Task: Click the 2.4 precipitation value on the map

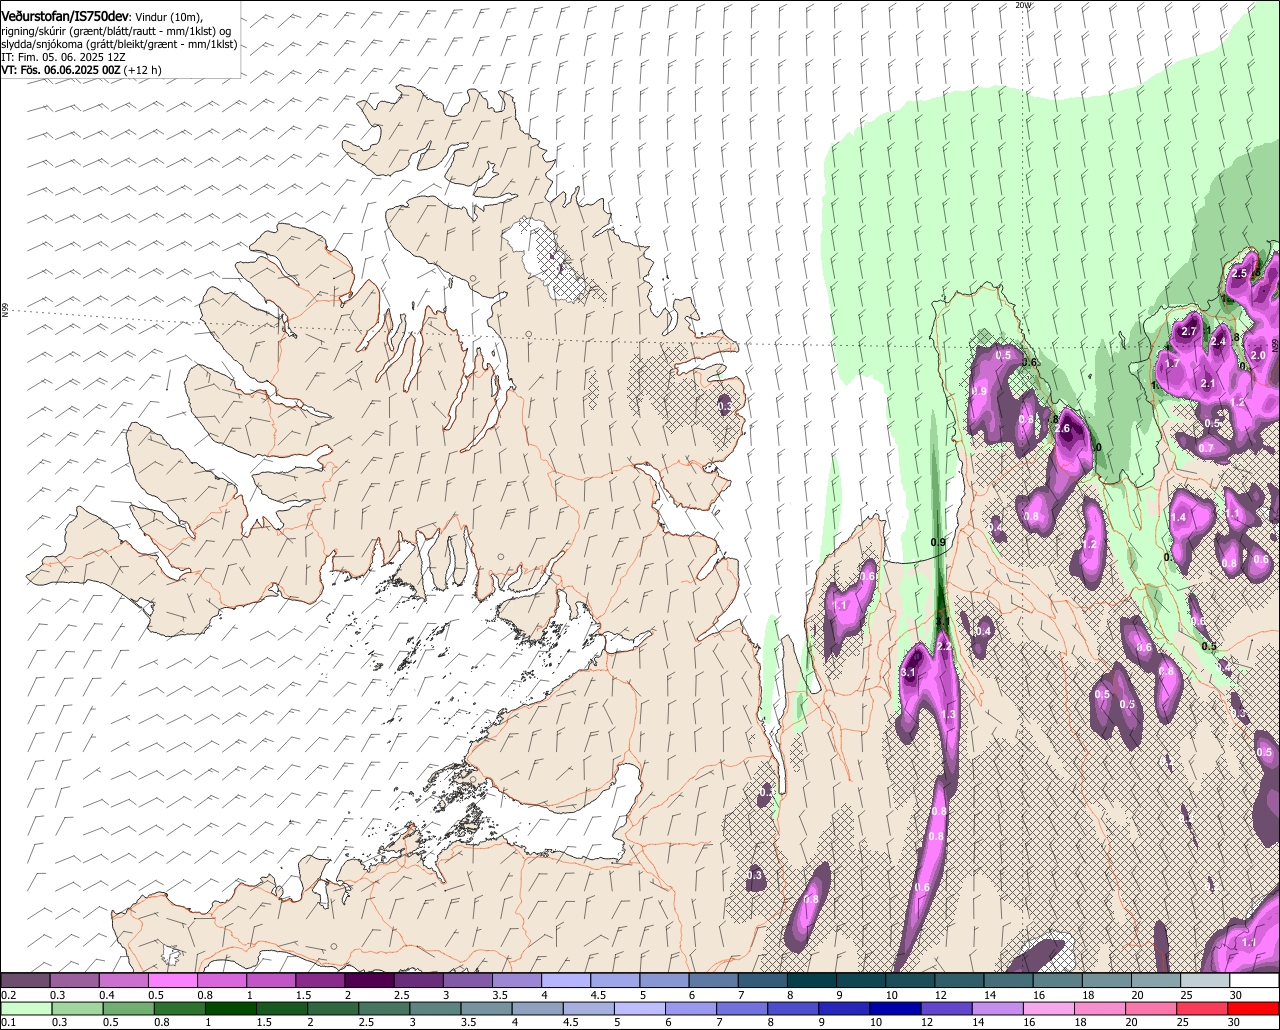Action: pos(1218,342)
